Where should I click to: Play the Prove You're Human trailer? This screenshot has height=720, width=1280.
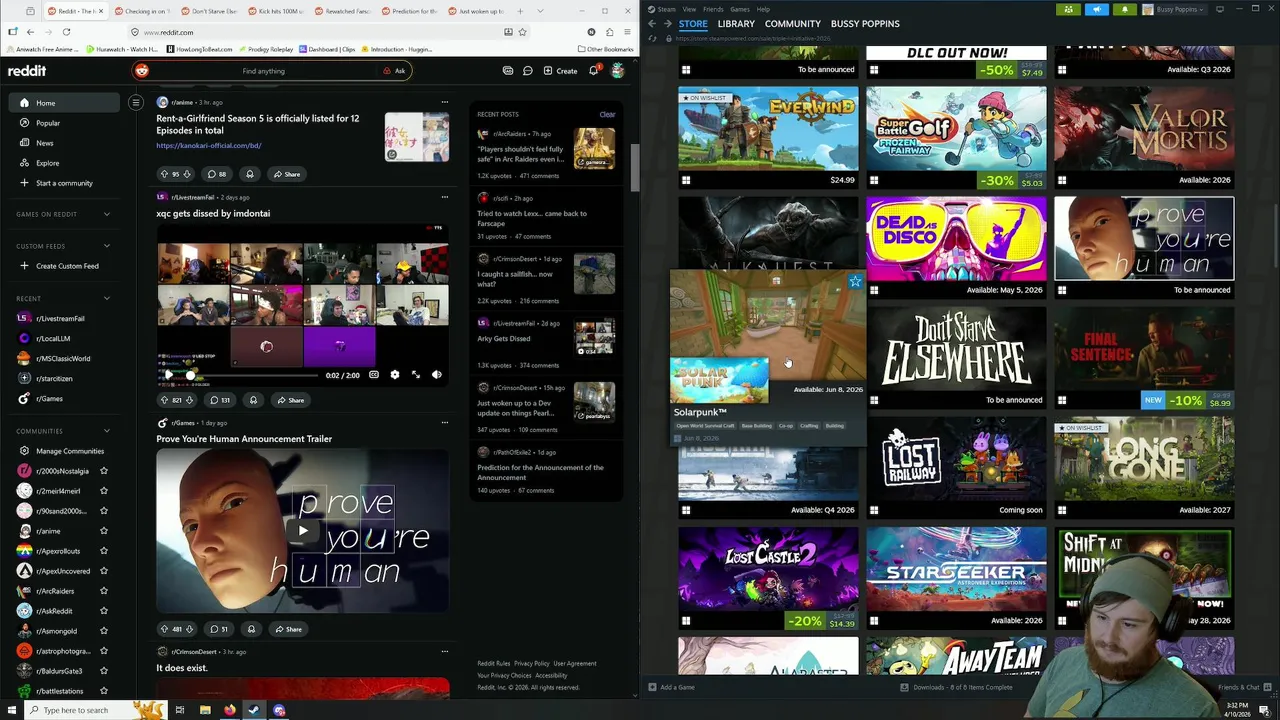302,531
